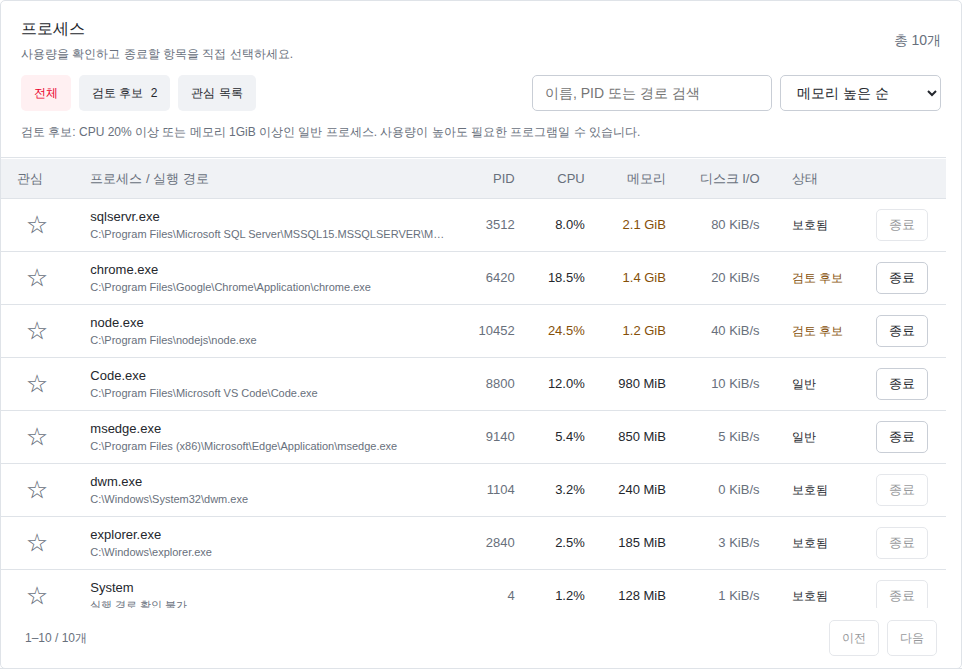The width and height of the screenshot is (962, 669).
Task: Click the 종료 button for msedge.exe
Action: (902, 437)
